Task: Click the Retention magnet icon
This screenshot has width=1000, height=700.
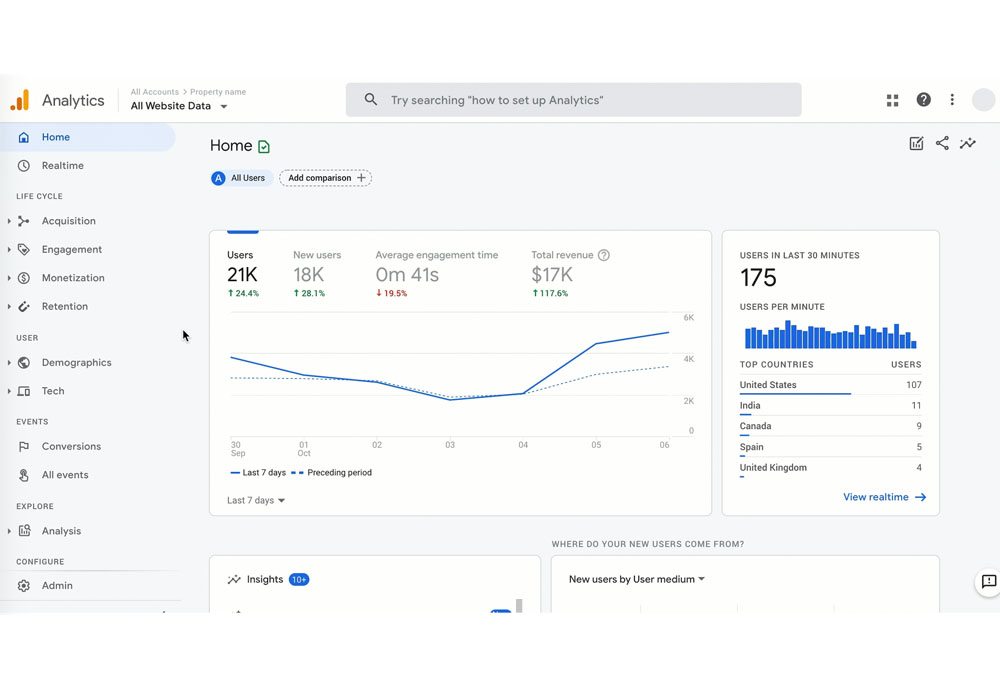Action: [x=24, y=307]
